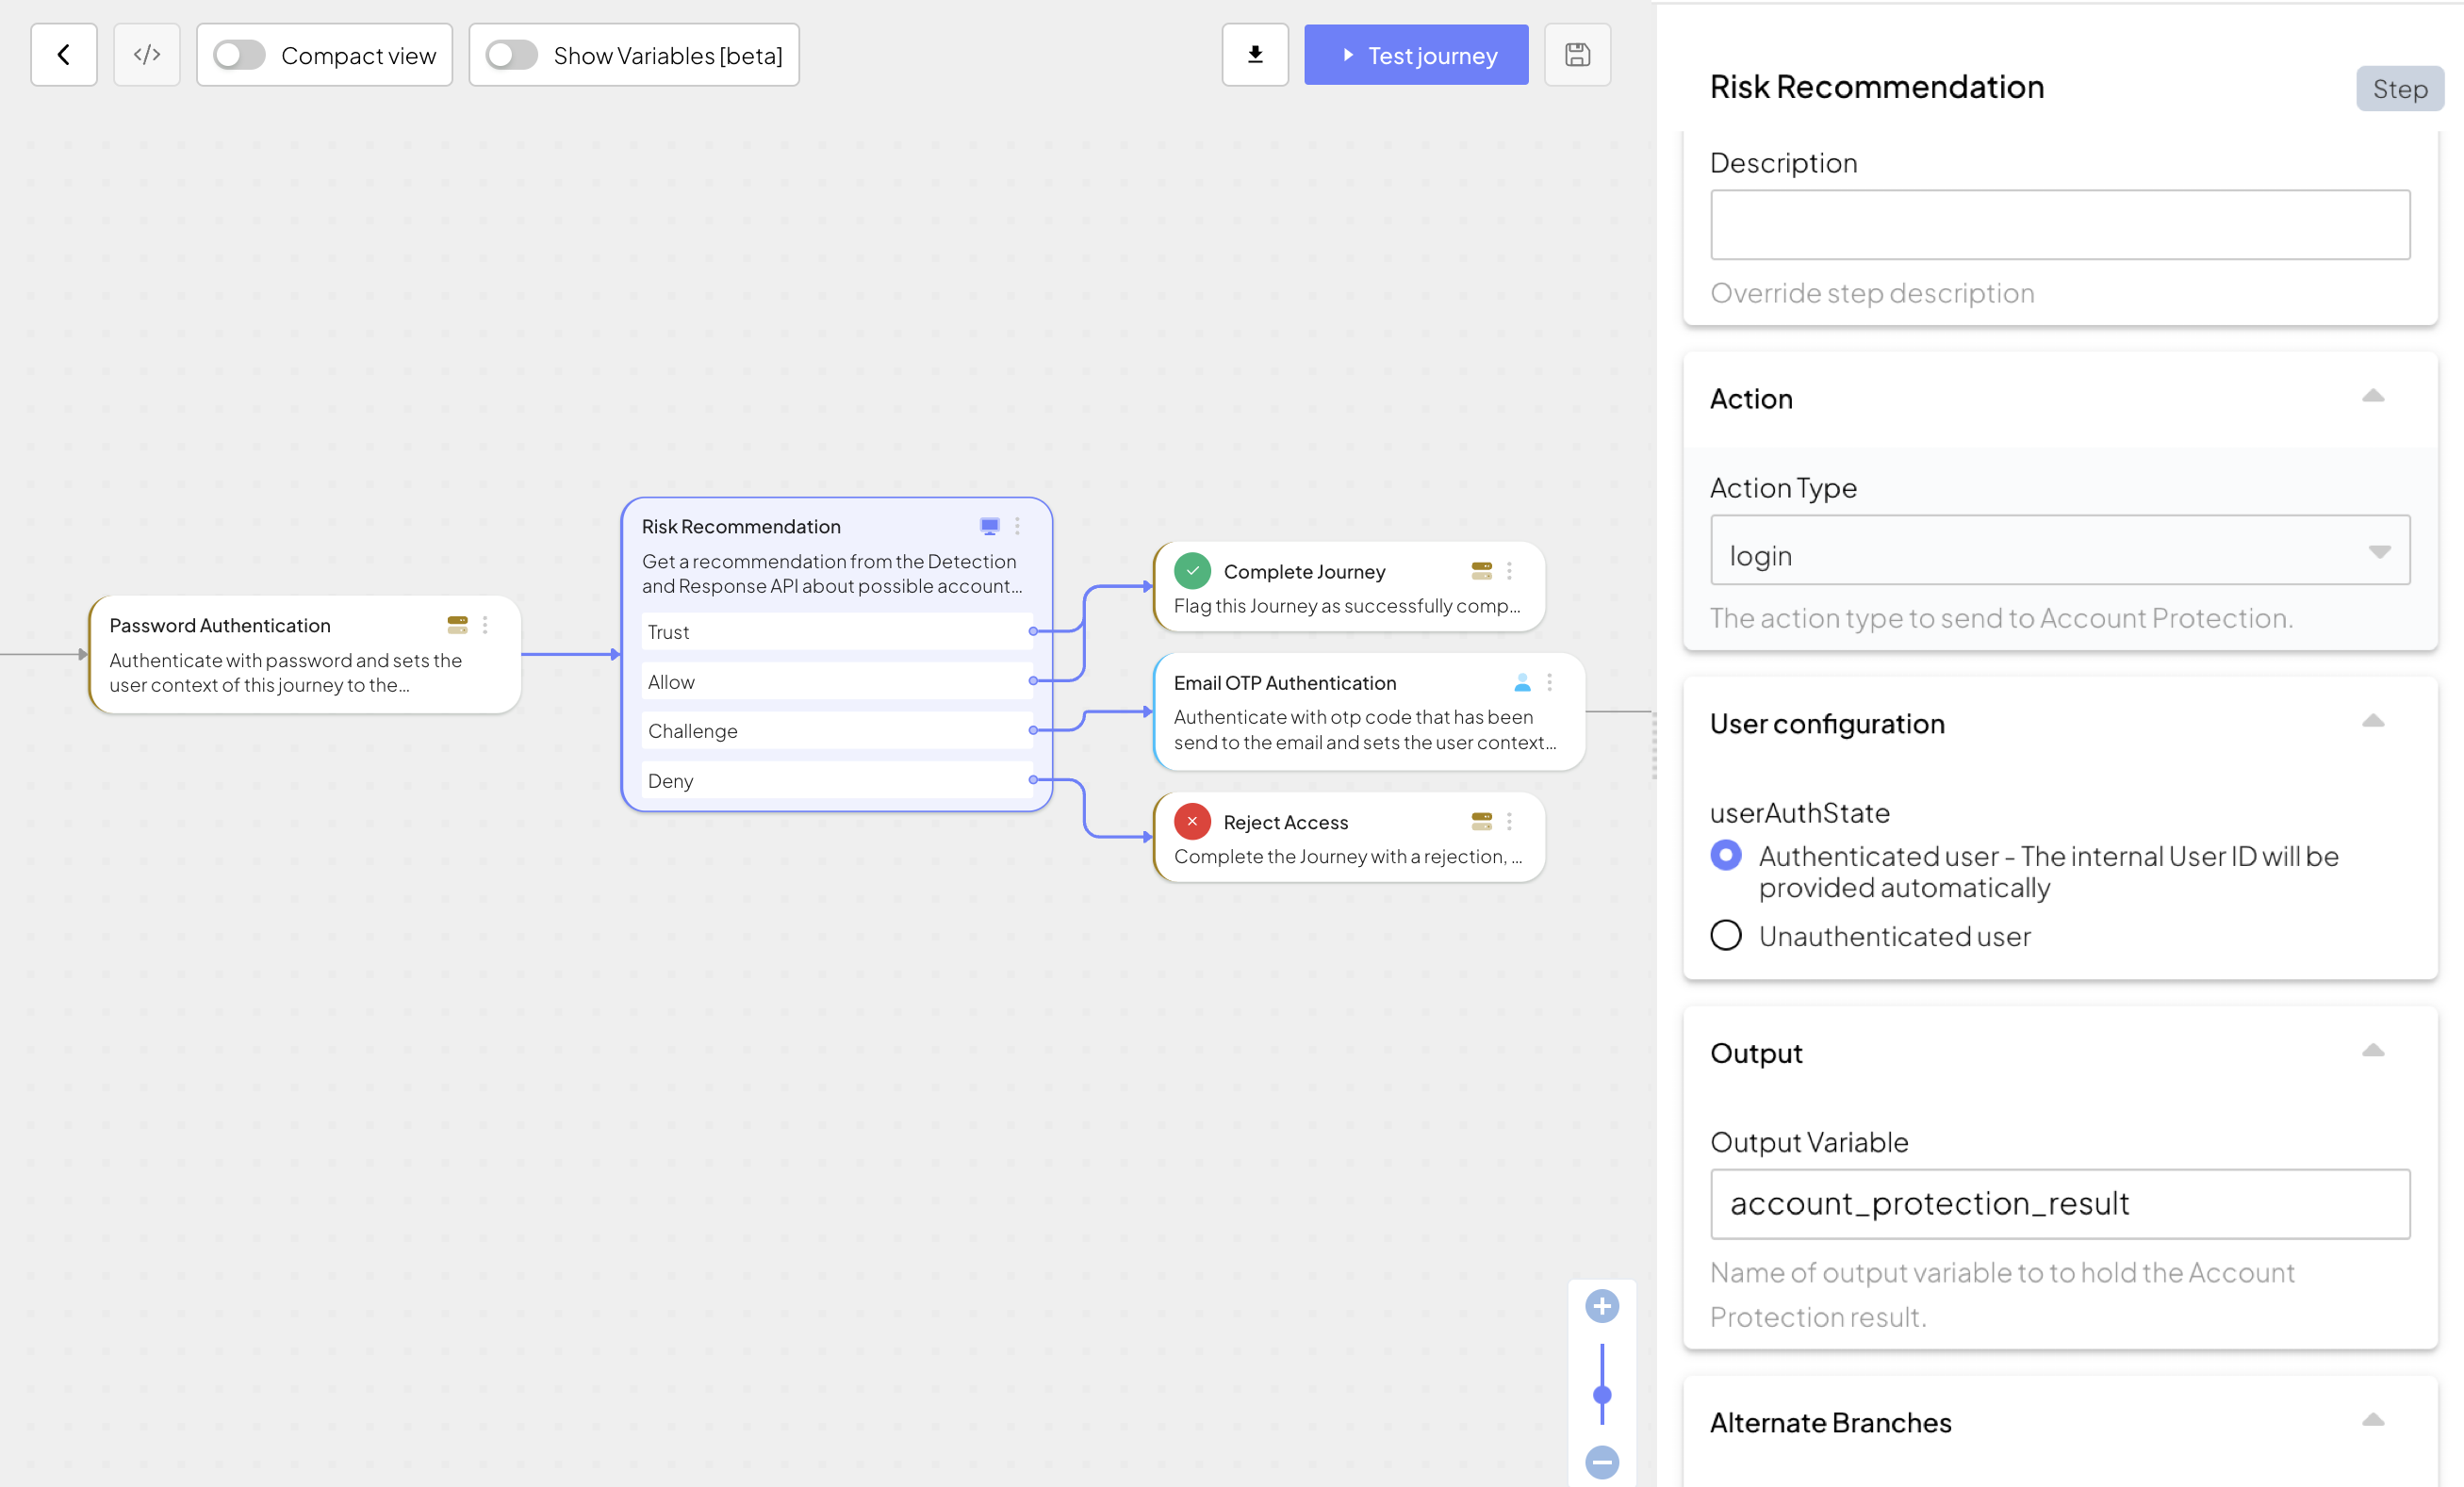Collapse the User configuration section

[x=2373, y=722]
